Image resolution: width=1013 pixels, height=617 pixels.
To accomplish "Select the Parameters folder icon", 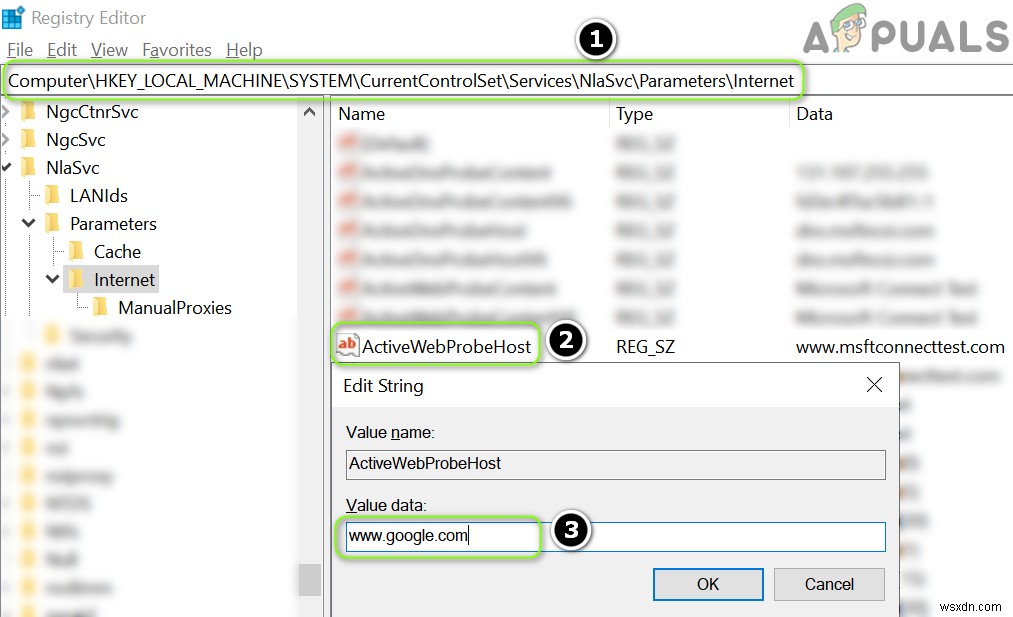I will [52, 224].
